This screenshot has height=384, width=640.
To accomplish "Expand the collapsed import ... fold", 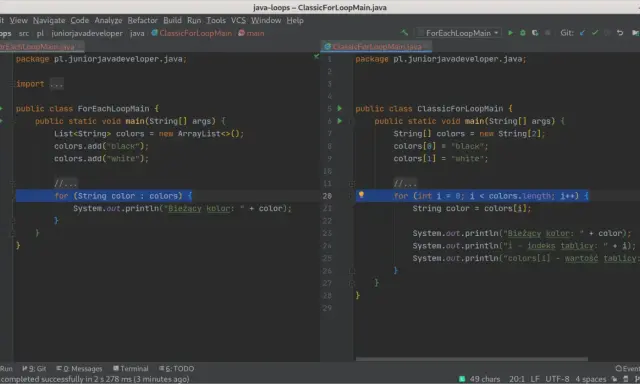I will coord(56,84).
